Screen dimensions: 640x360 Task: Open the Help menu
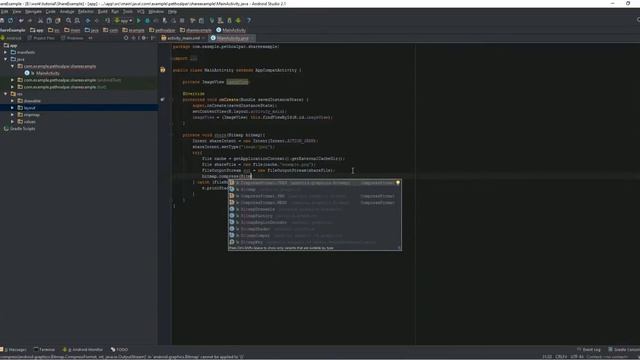pyautogui.click(x=172, y=12)
